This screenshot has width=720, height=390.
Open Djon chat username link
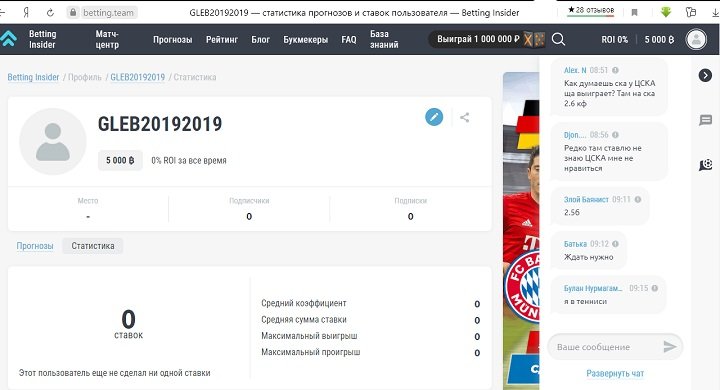575,135
